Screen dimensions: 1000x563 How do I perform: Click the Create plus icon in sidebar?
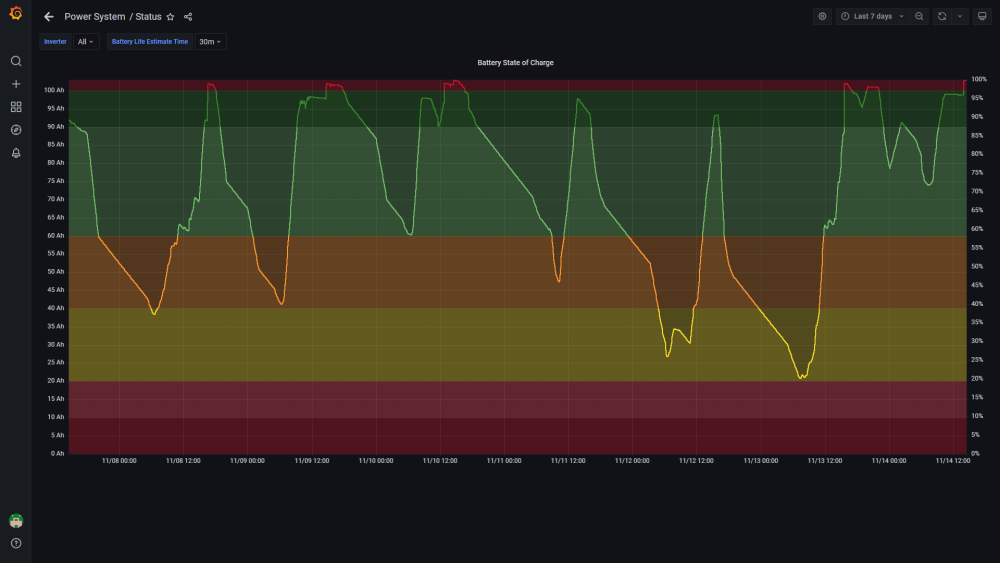[x=16, y=84]
